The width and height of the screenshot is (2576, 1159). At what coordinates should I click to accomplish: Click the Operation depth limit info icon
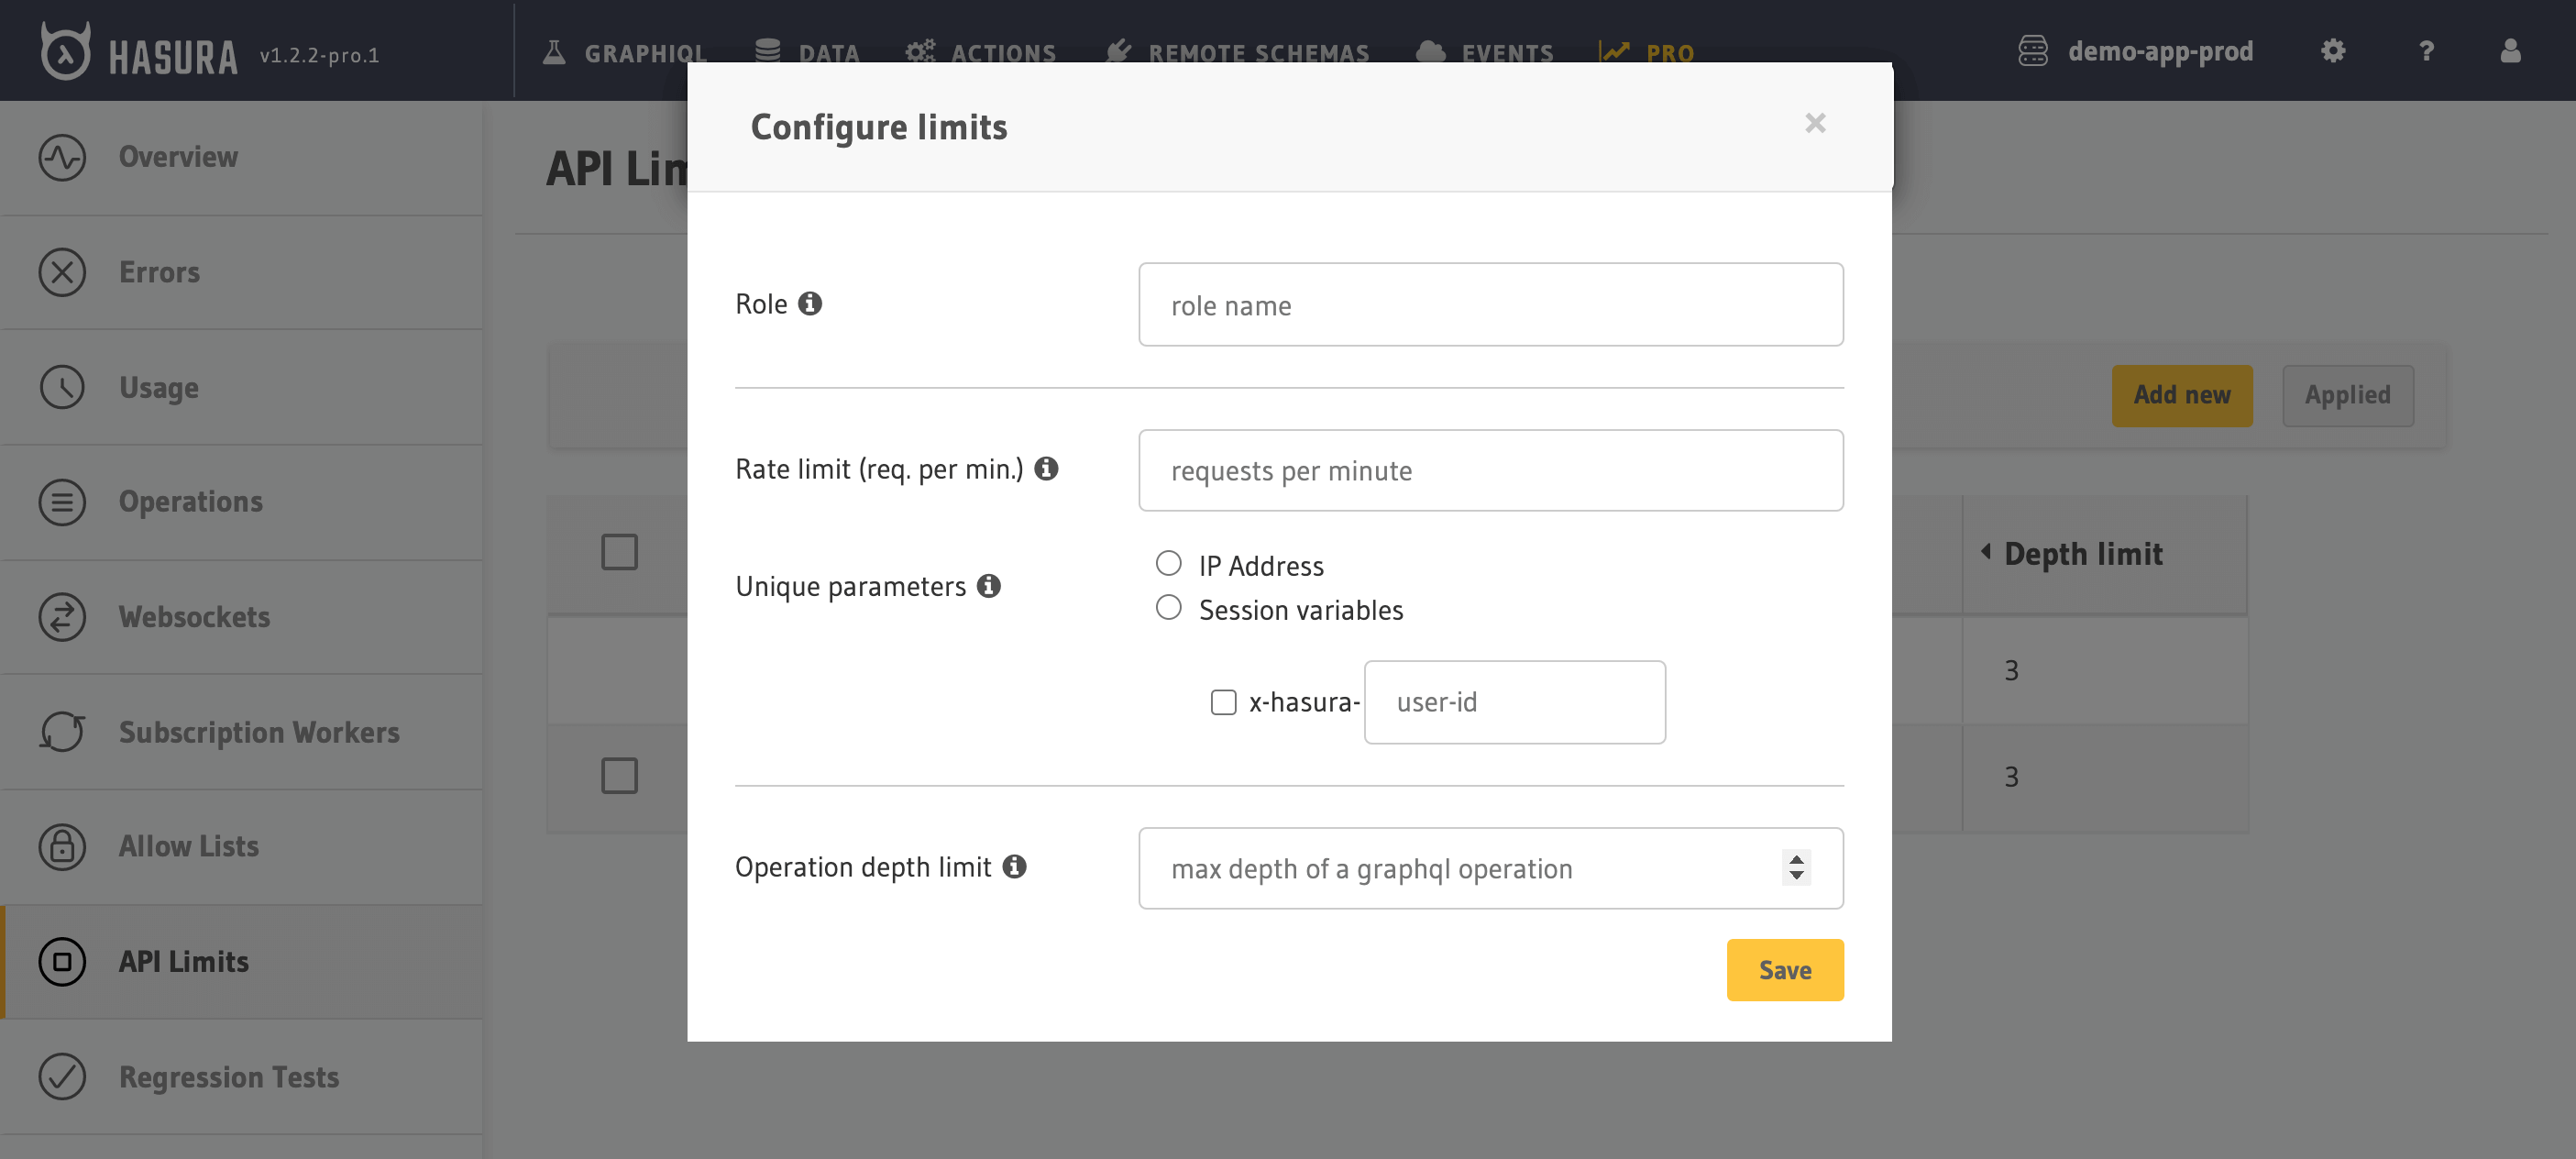coord(1014,866)
